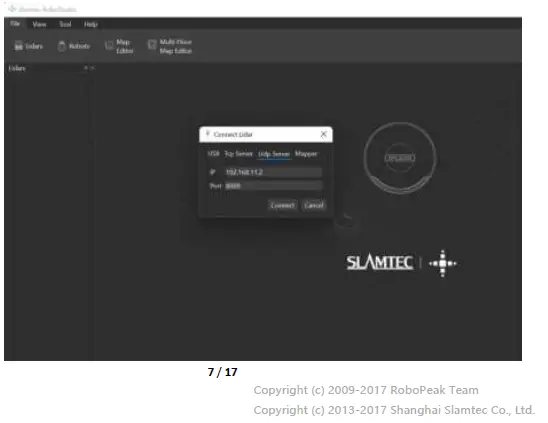Screen dimensions: 548x423
Task: Close the Connect Lidar dialog
Action: point(323,134)
